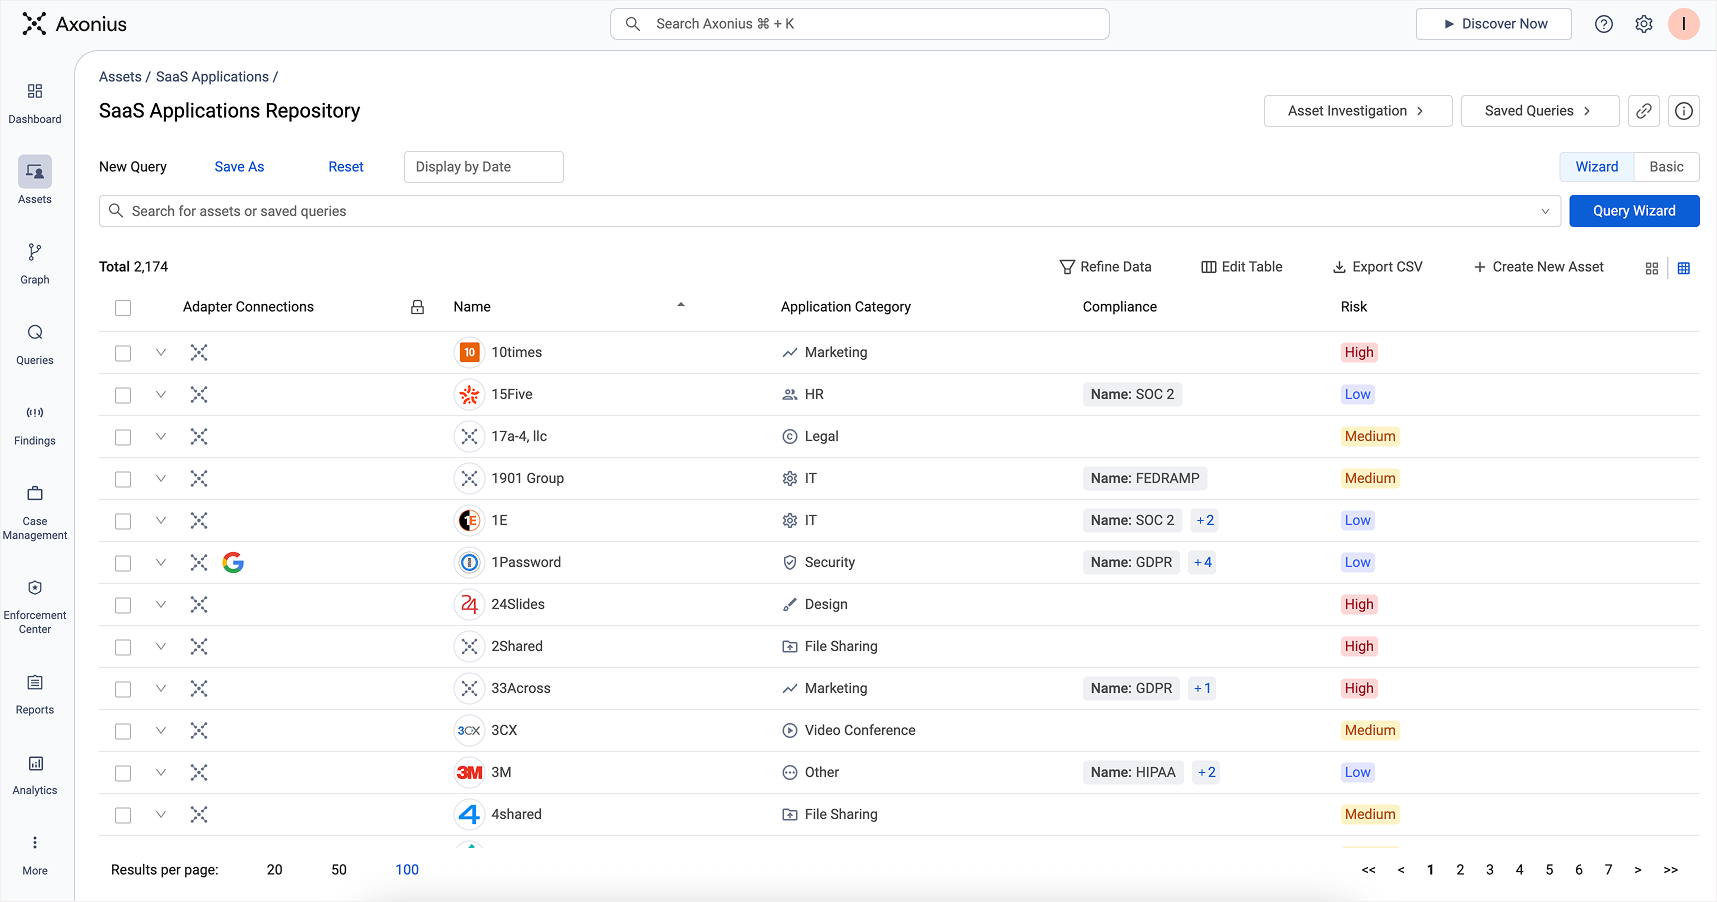This screenshot has height=902, width=1717.
Task: Check the 3CX row checkbox
Action: pyautogui.click(x=123, y=731)
